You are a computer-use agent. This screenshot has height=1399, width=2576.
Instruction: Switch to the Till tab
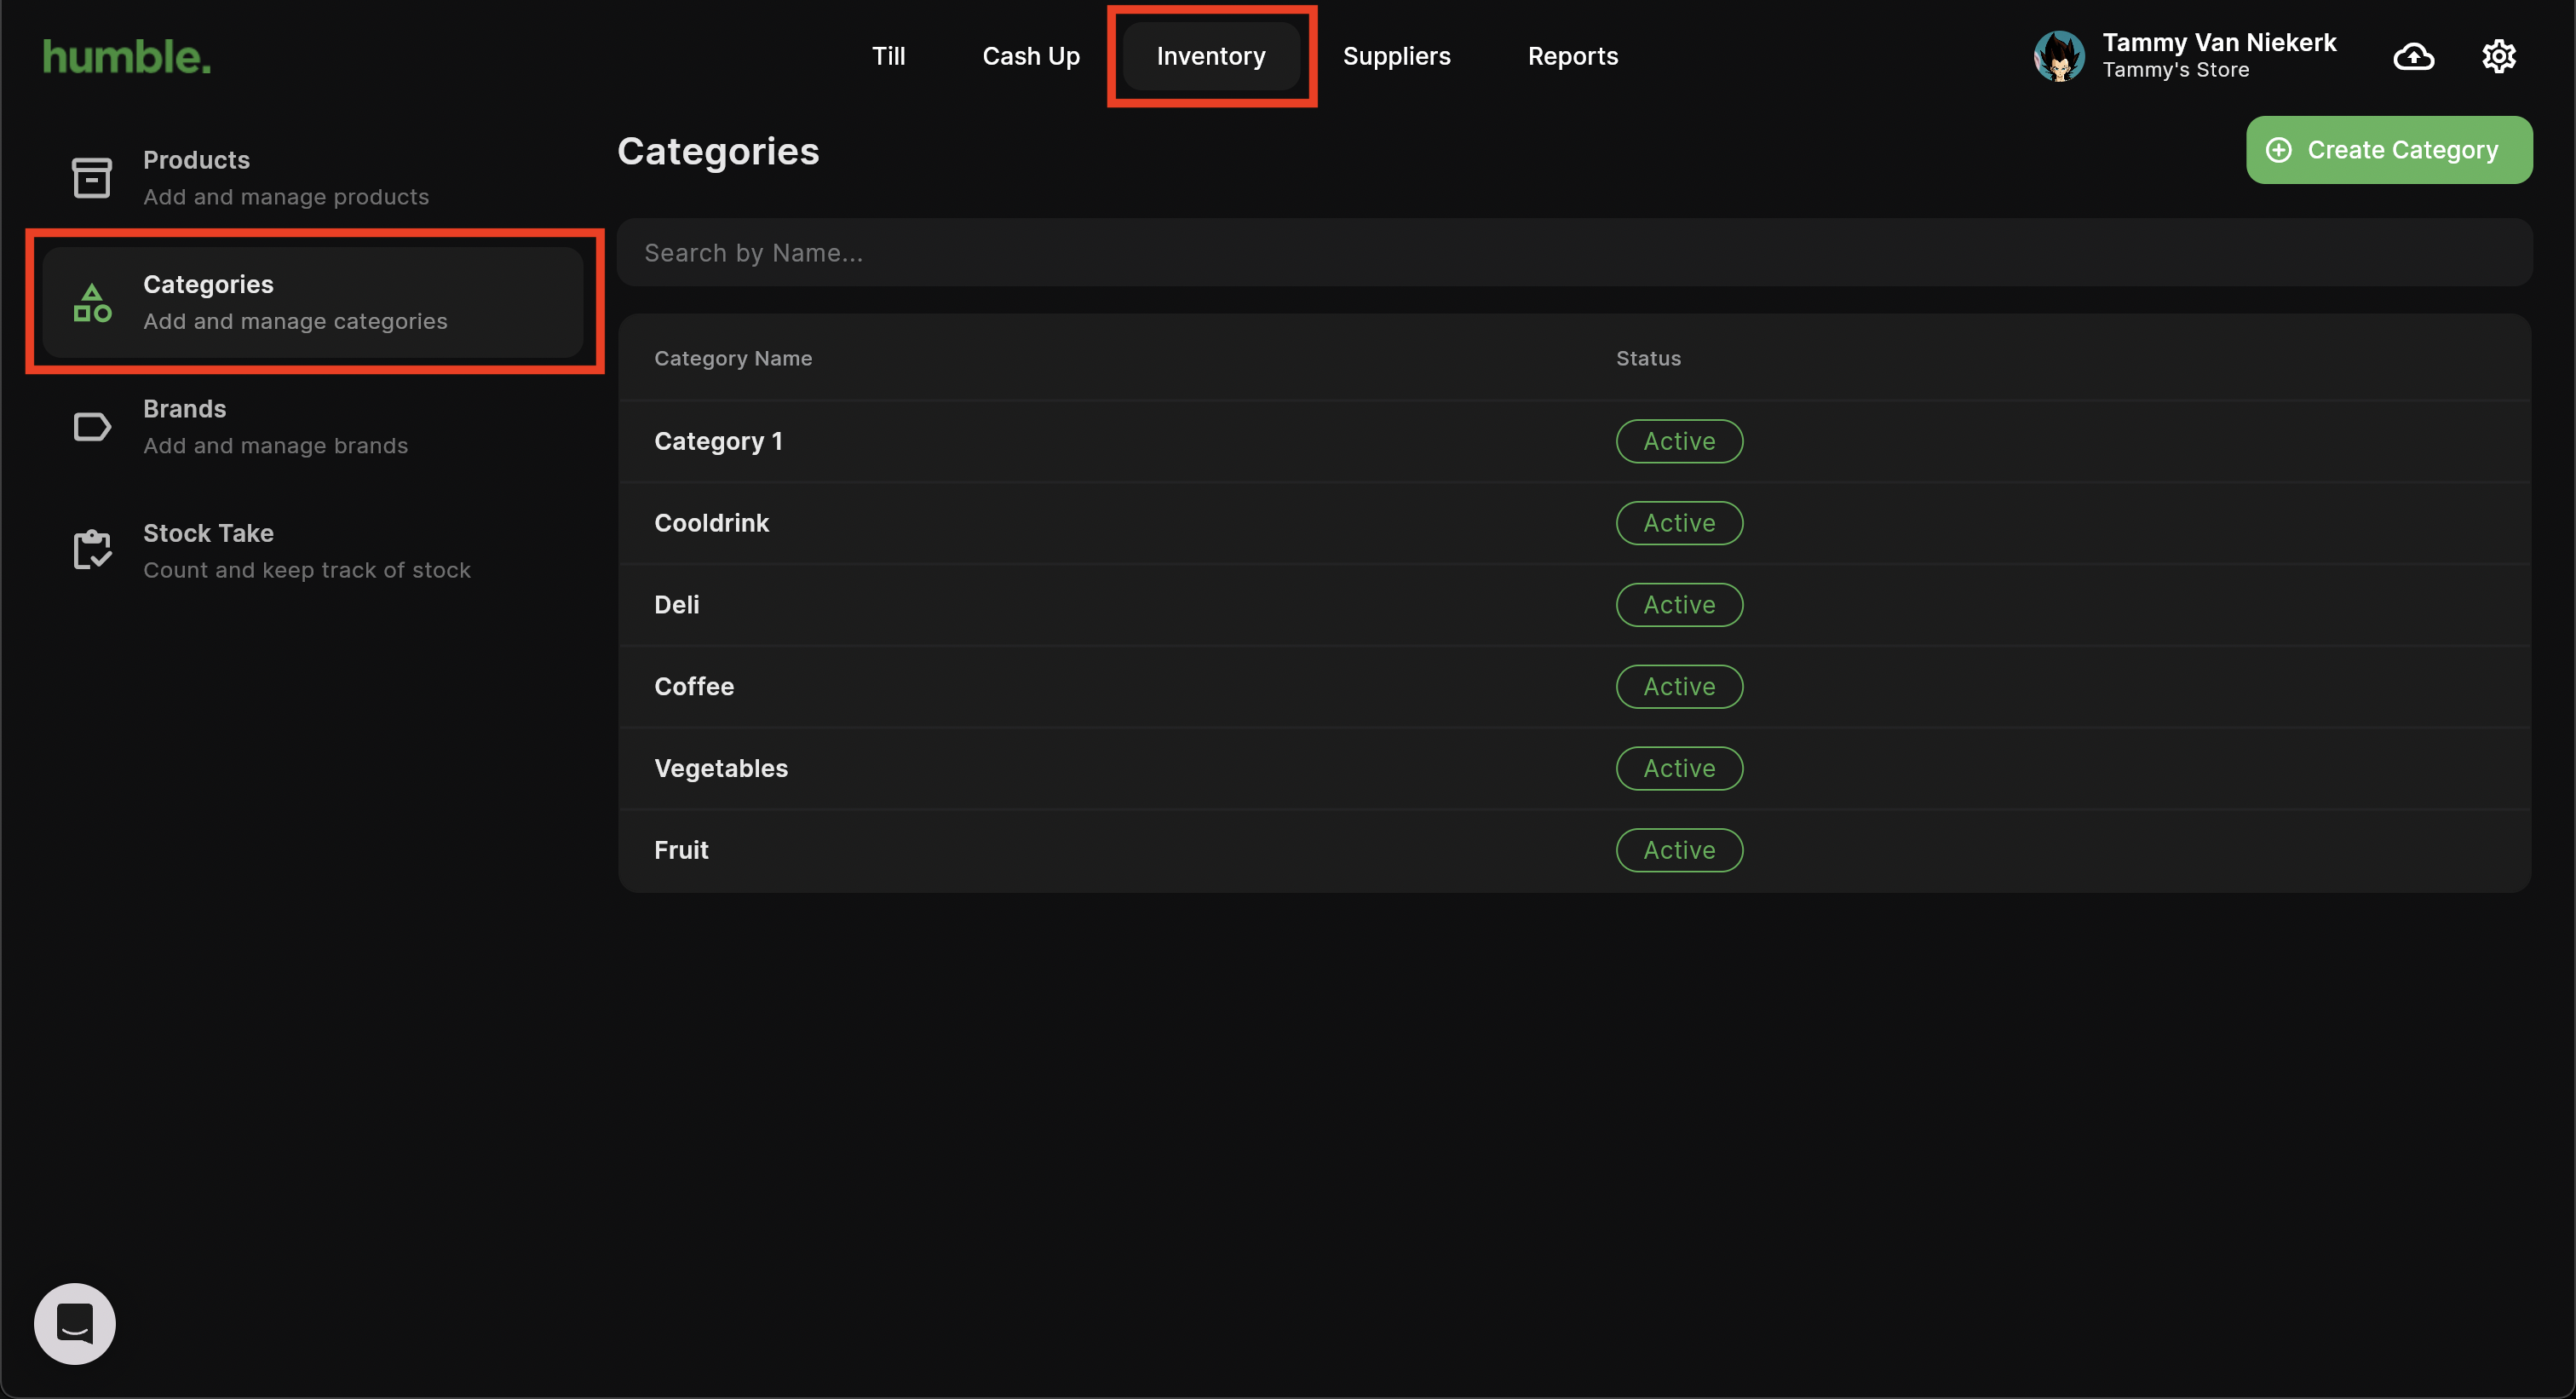point(888,56)
